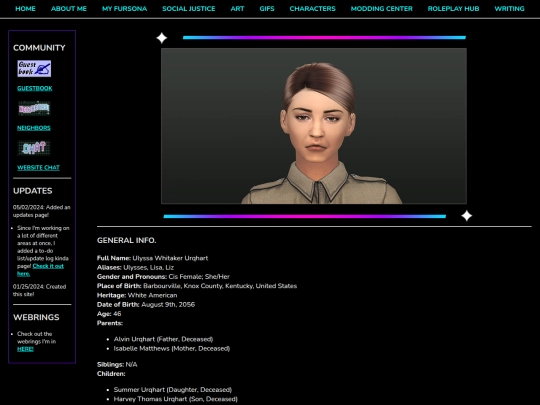
Task: Click the Chat pixel badge icon
Action: click(34, 148)
